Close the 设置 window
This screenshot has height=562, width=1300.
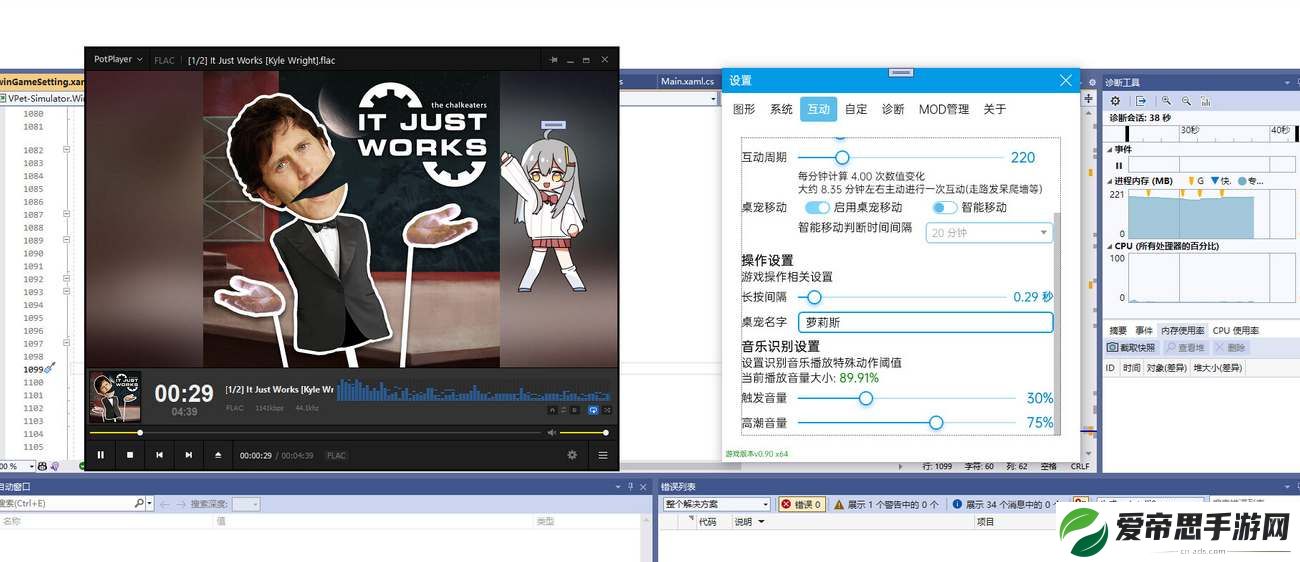(x=1065, y=81)
